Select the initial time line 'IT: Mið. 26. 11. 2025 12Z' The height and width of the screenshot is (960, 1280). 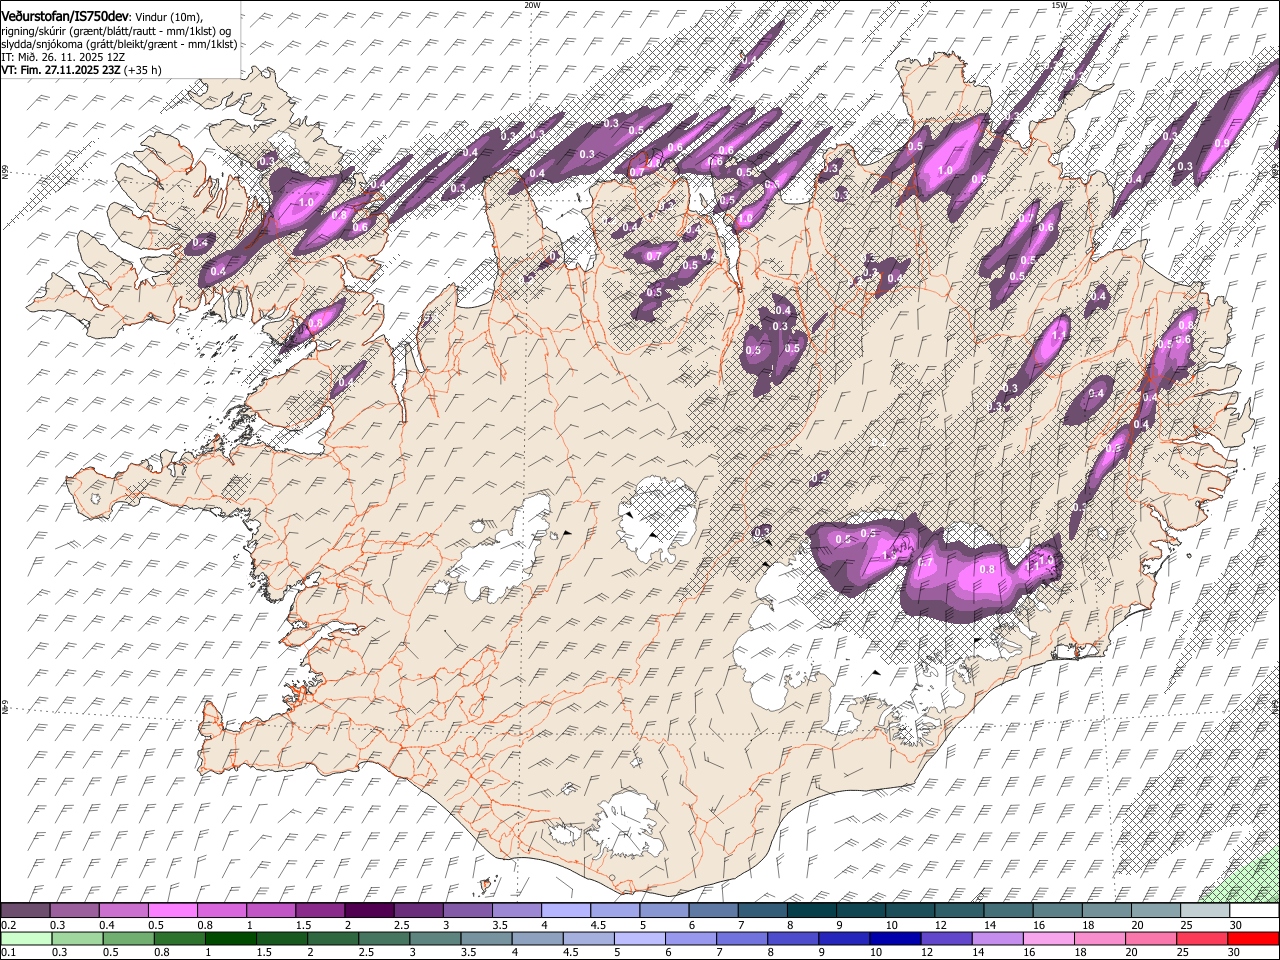pyautogui.click(x=63, y=57)
